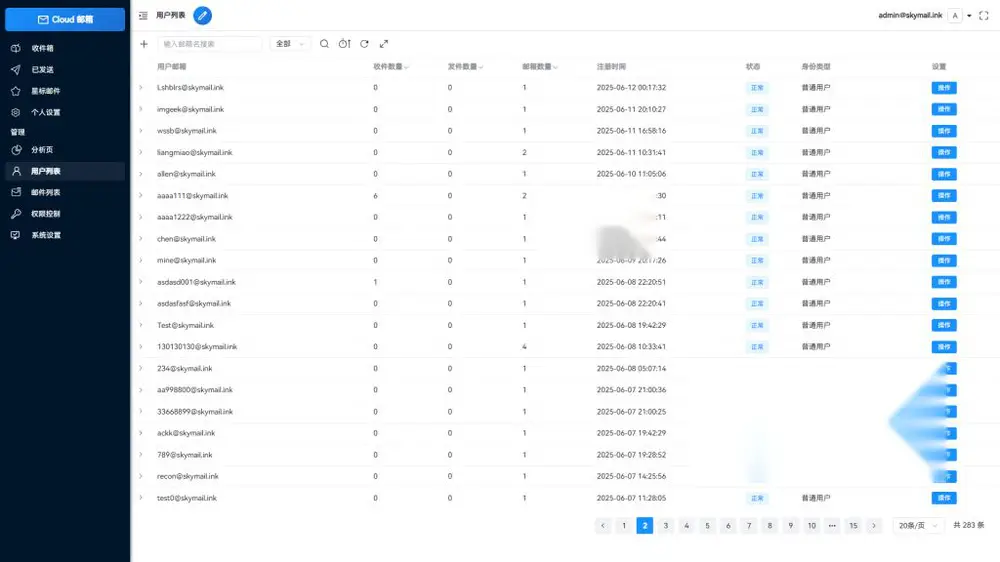Click the expand arrows icon in toolbar
The image size is (1000, 562).
point(384,44)
